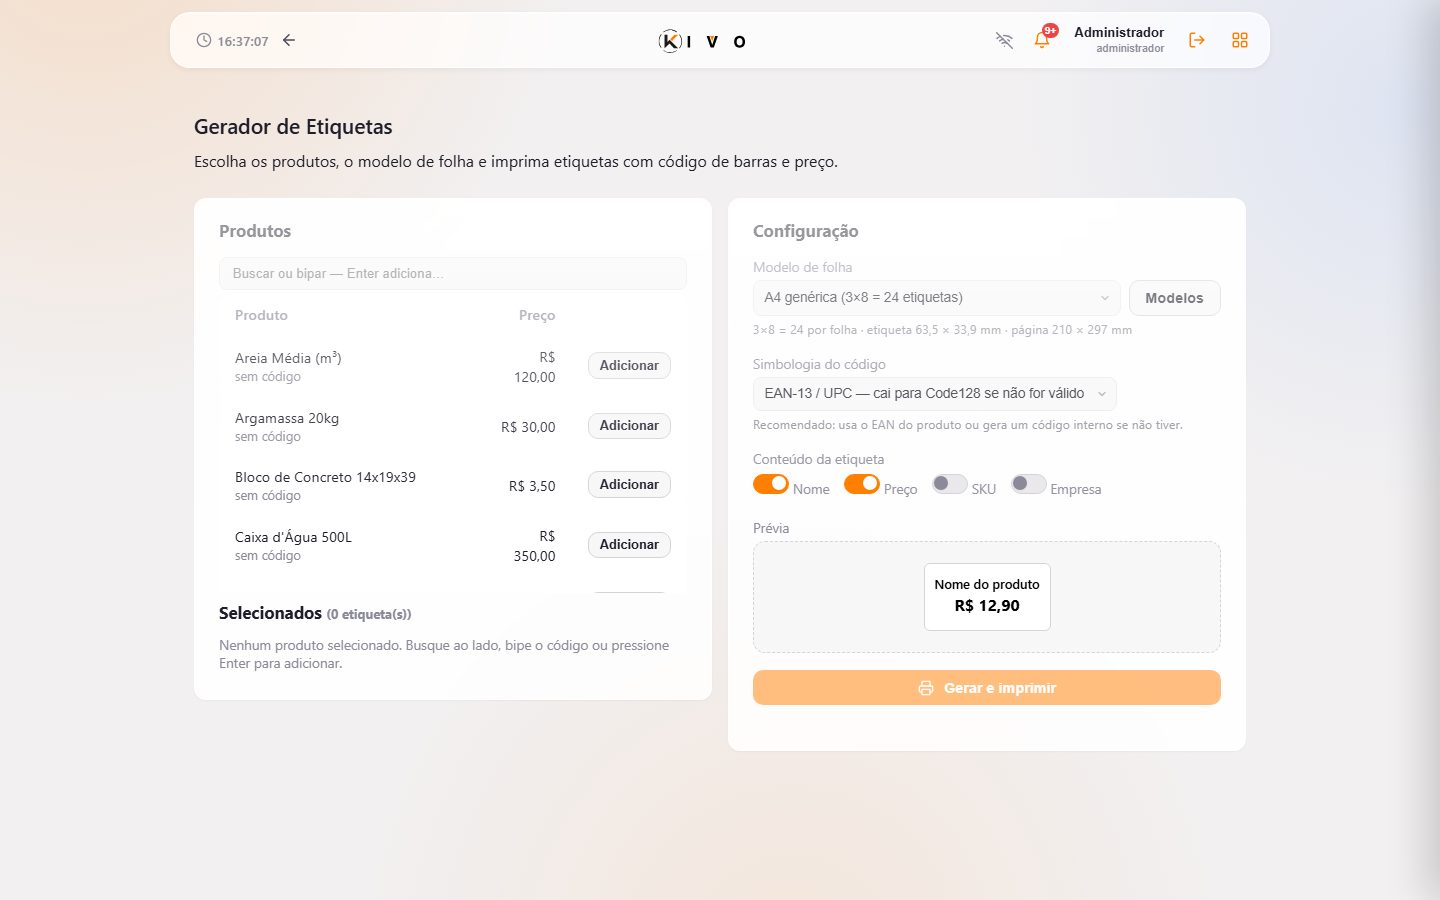The image size is (1440, 900).
Task: Click the Preço column header
Action: click(537, 315)
